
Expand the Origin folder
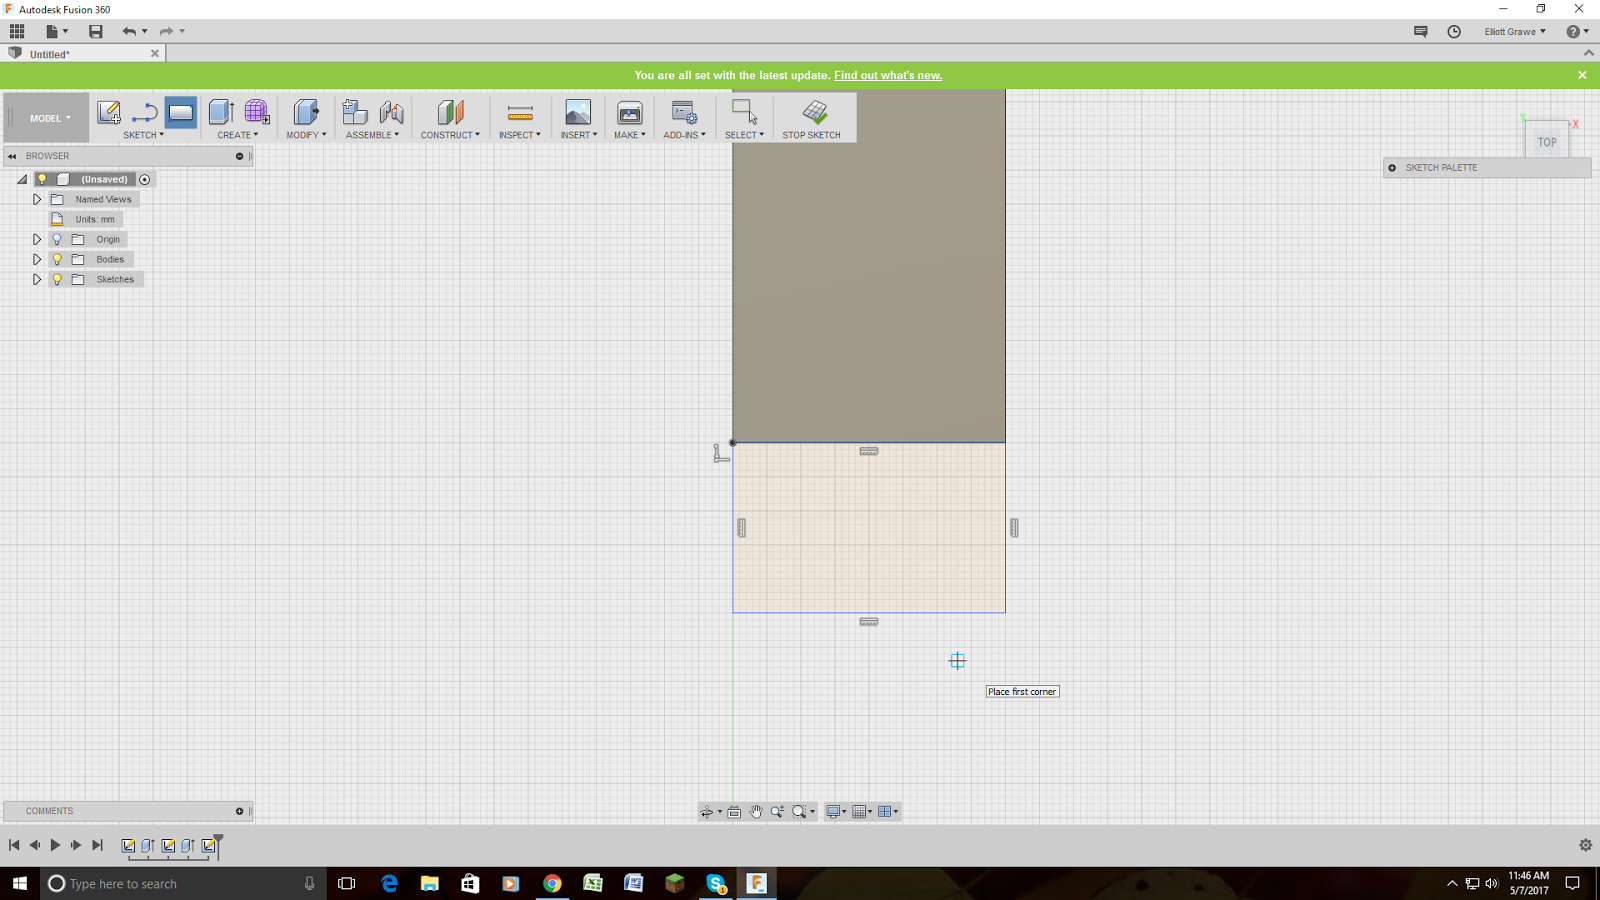point(37,239)
